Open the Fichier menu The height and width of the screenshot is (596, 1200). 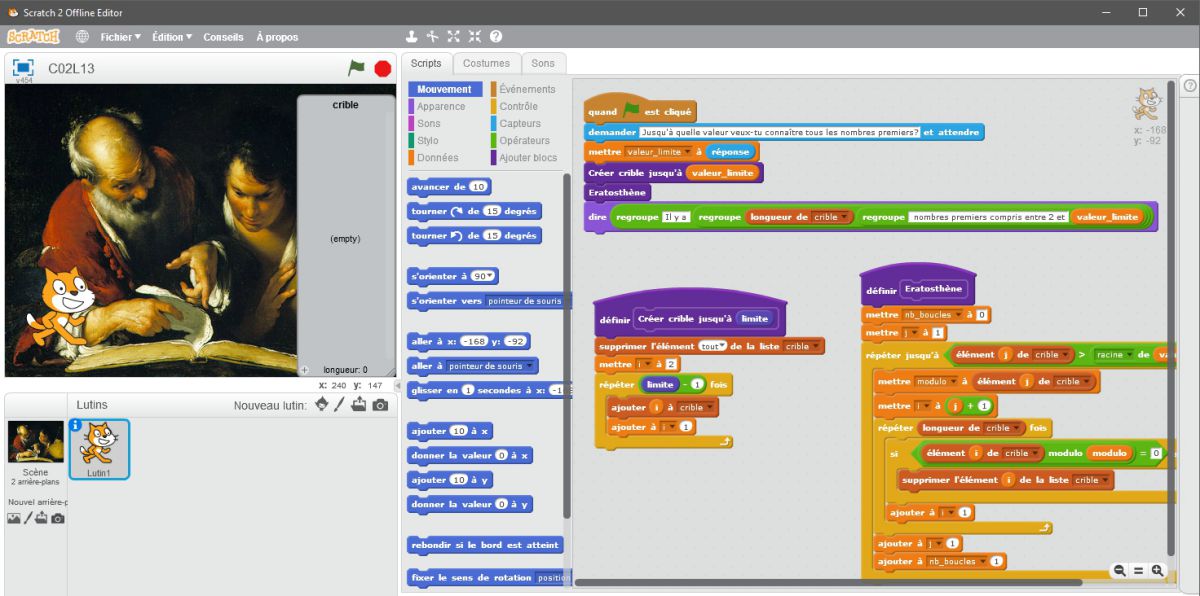tap(120, 37)
